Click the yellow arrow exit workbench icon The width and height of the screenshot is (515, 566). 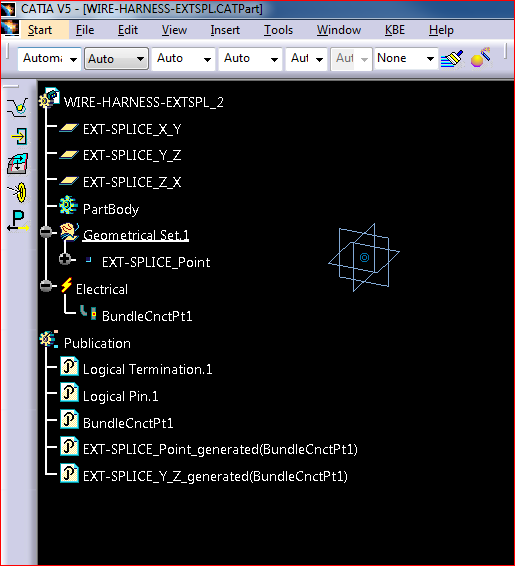19,136
